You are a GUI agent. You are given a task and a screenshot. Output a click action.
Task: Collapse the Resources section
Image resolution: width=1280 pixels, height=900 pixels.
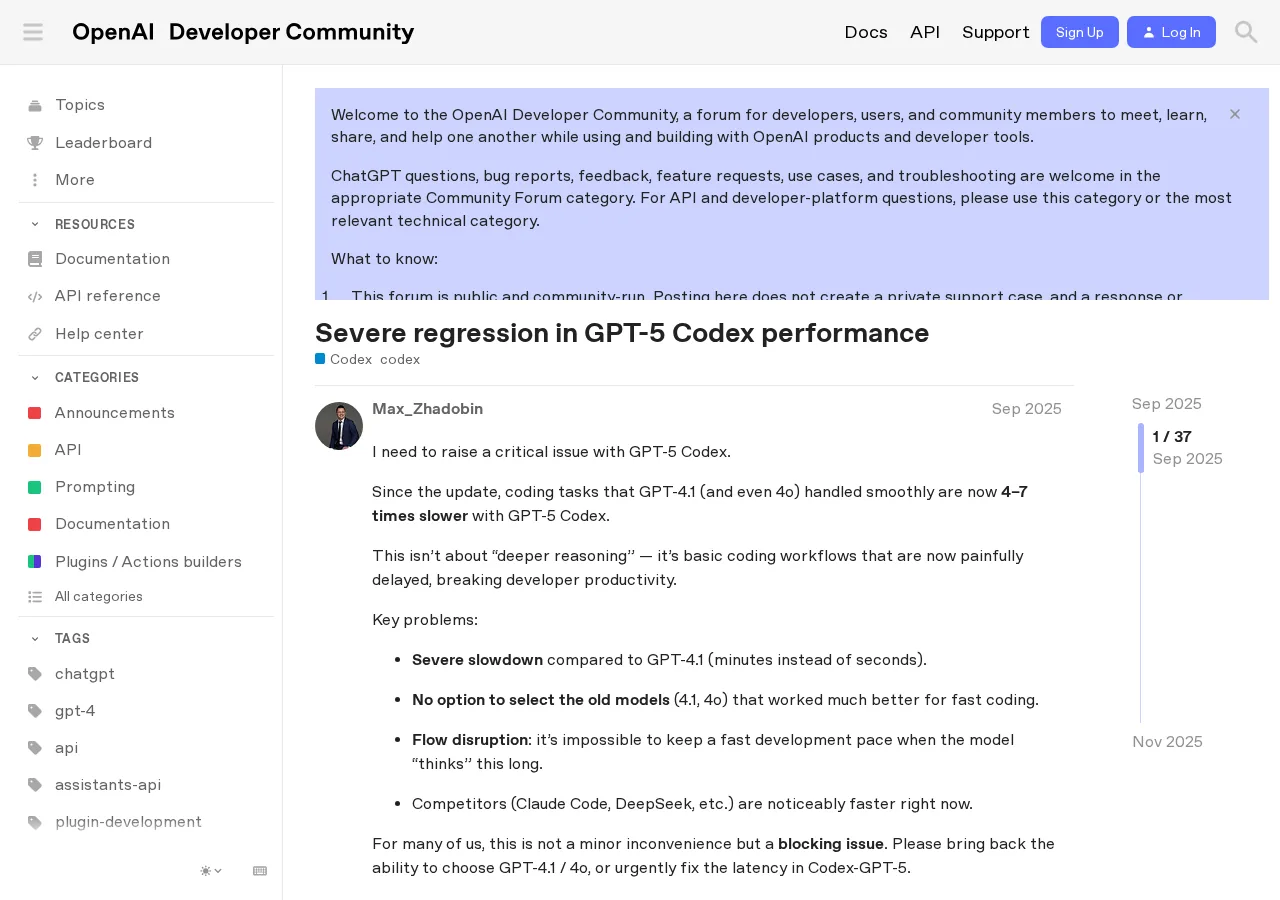(x=35, y=224)
